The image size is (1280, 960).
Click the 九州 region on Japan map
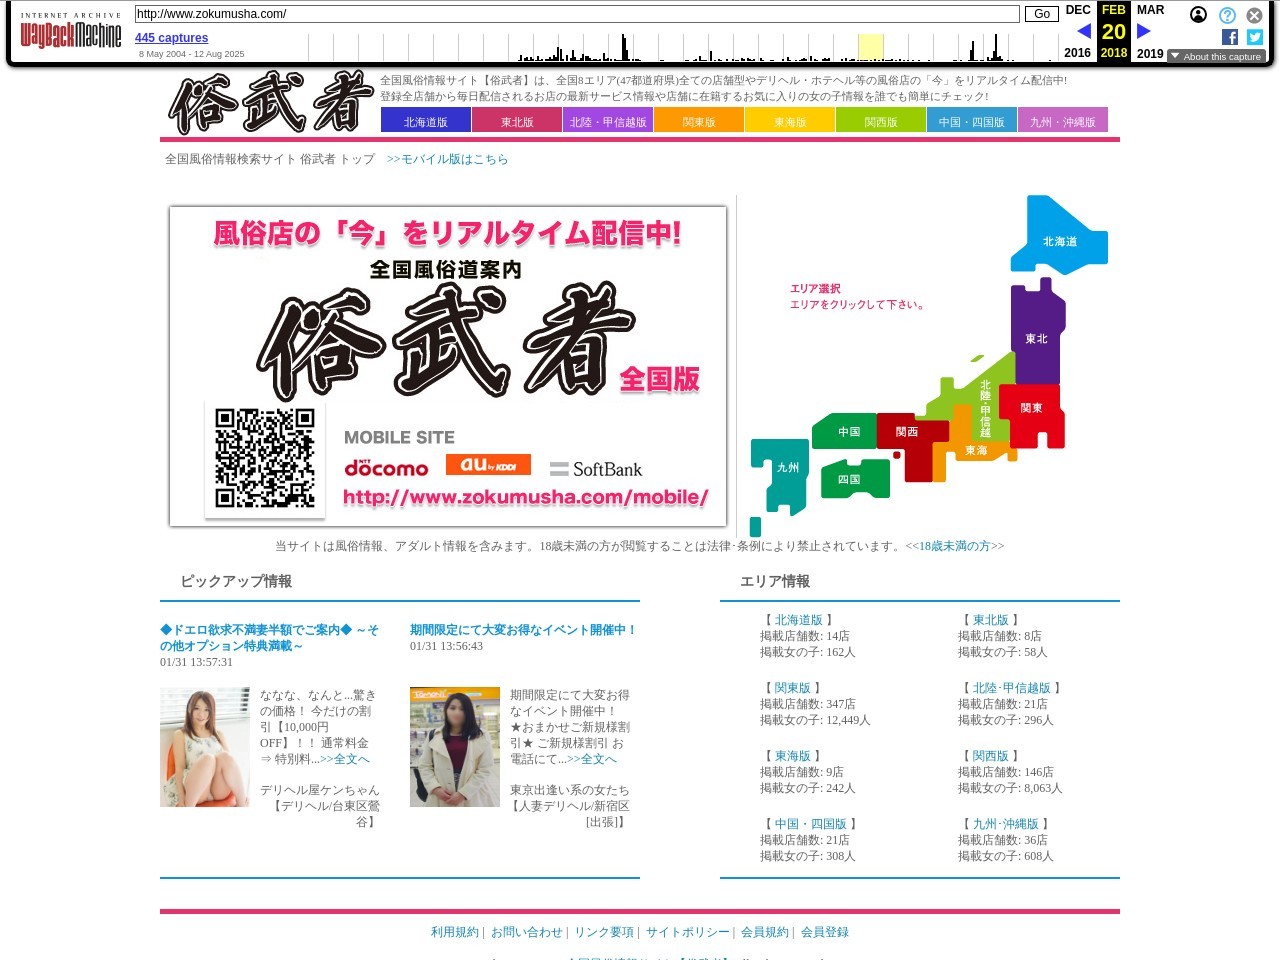click(x=786, y=468)
